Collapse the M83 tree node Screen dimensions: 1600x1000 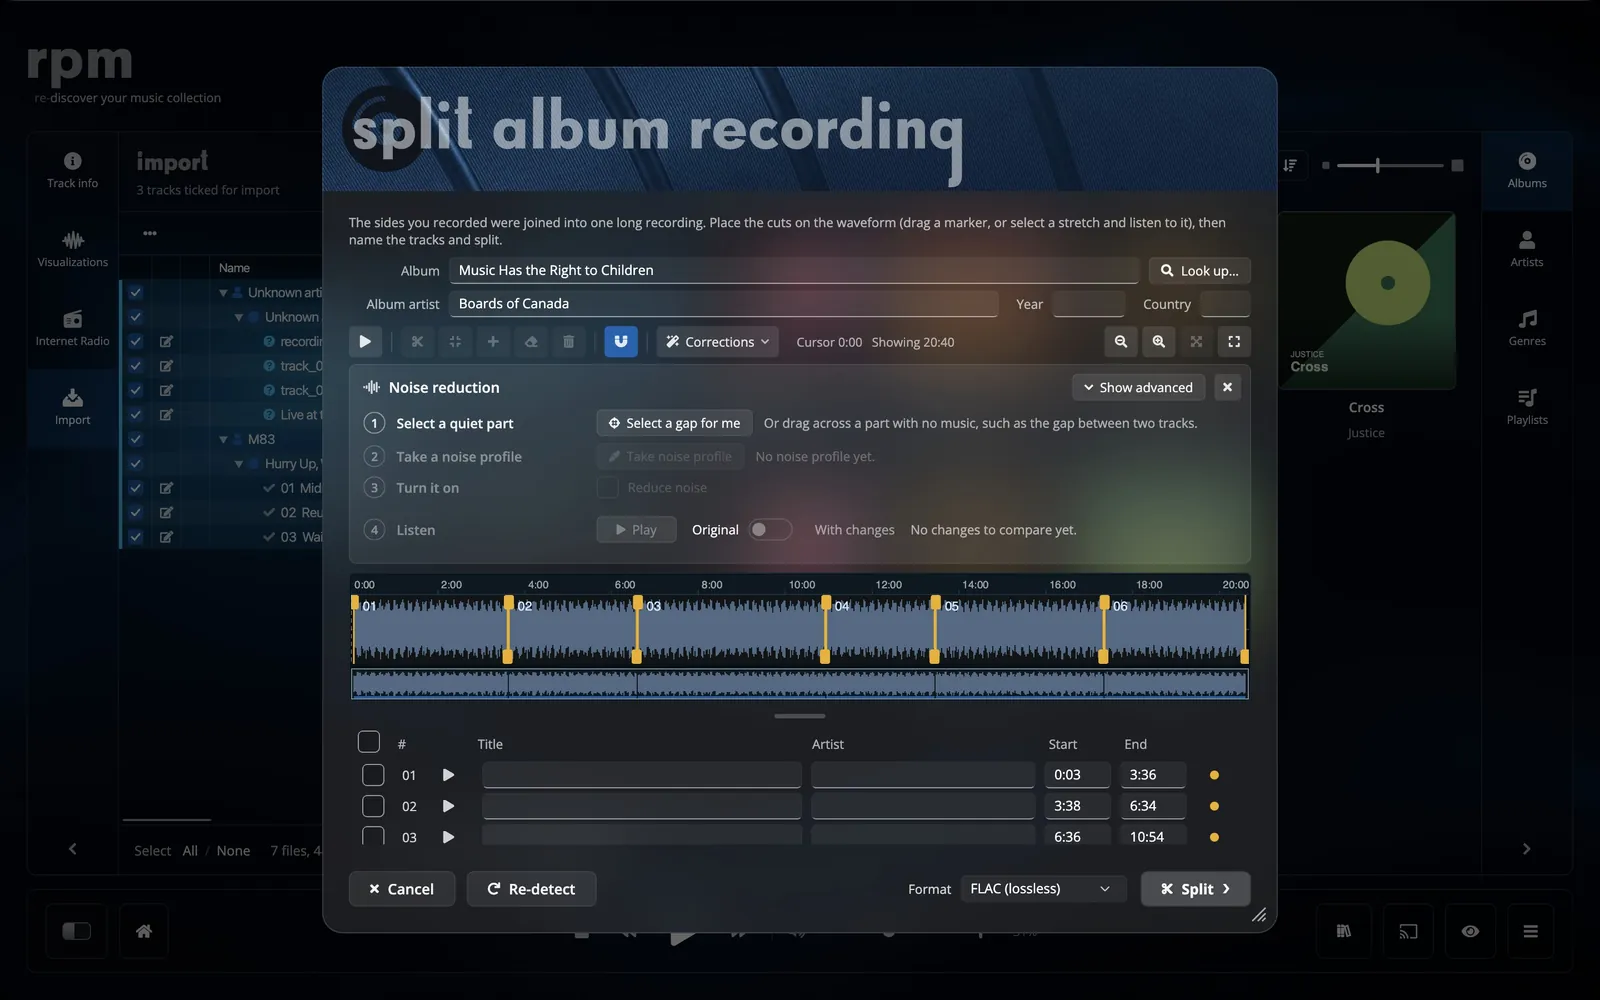pyautogui.click(x=224, y=439)
